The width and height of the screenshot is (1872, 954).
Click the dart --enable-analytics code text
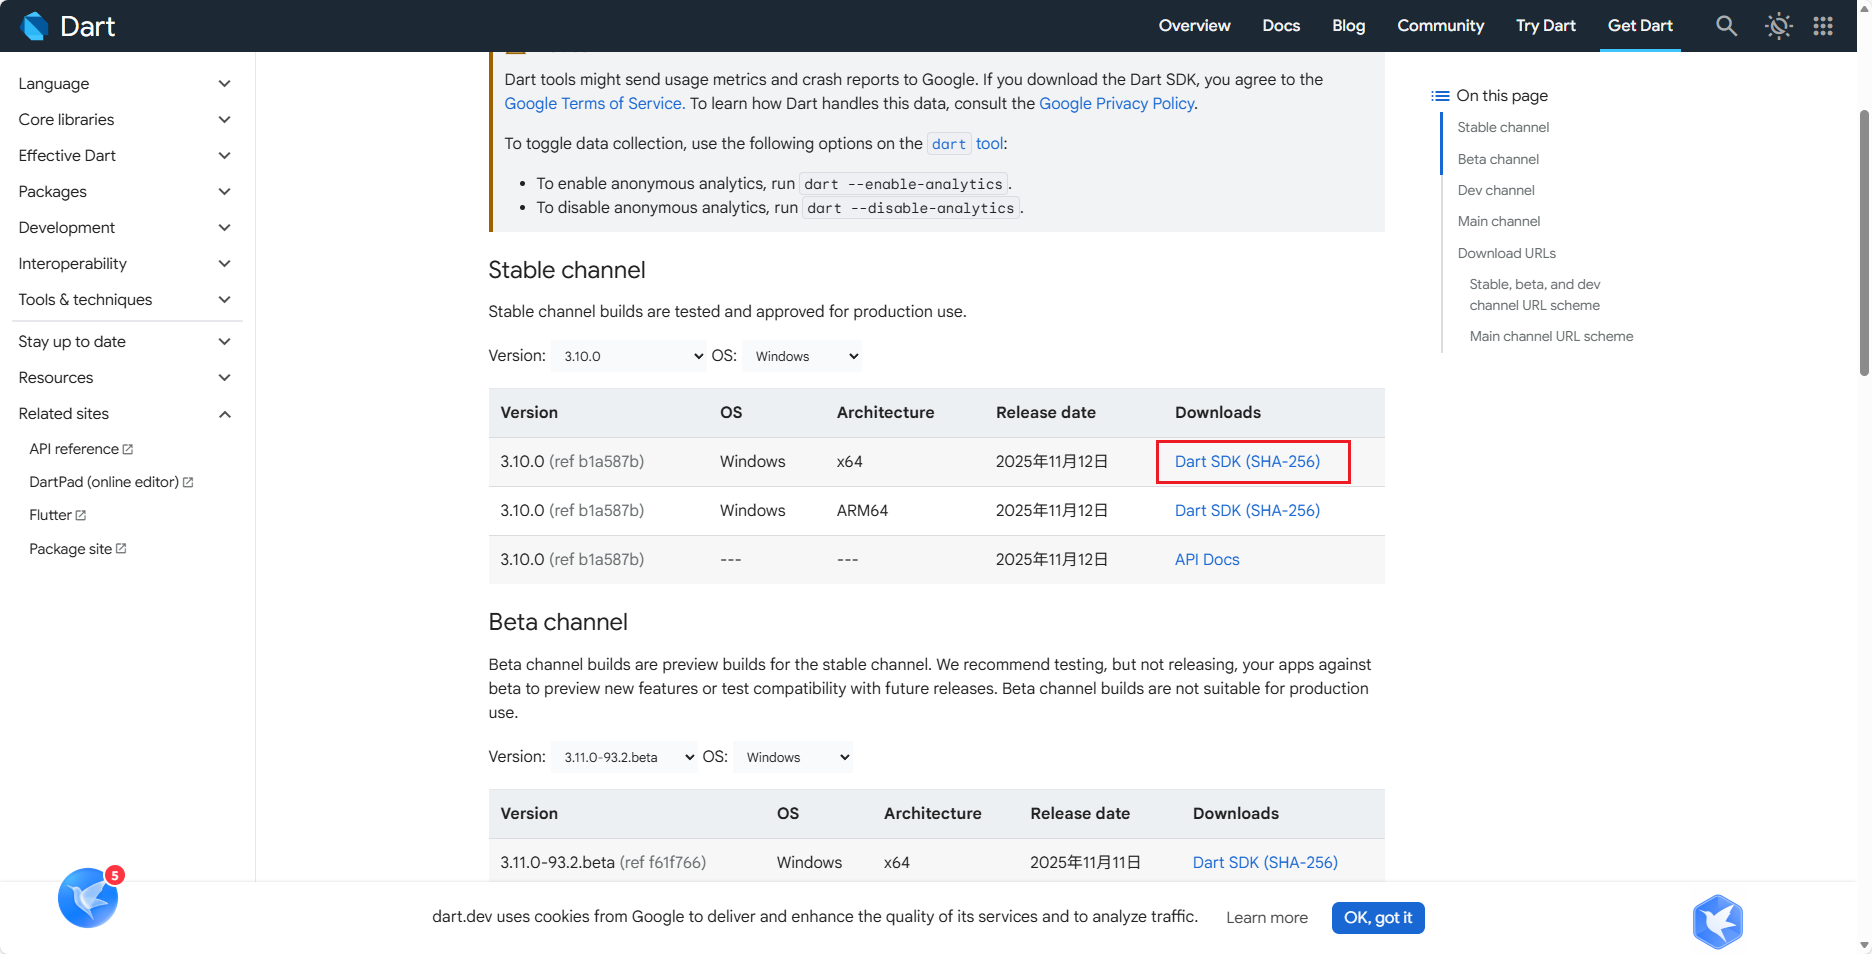click(903, 184)
